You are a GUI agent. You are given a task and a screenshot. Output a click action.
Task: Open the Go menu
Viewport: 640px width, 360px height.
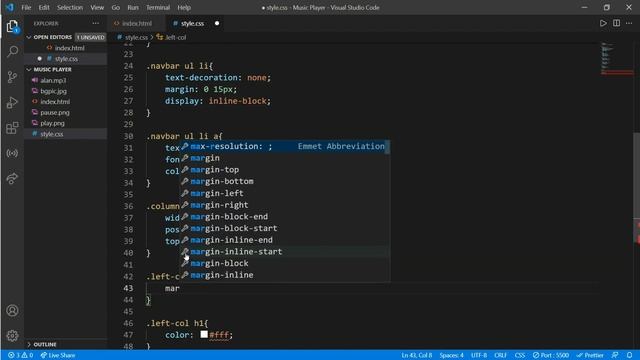[116, 7]
